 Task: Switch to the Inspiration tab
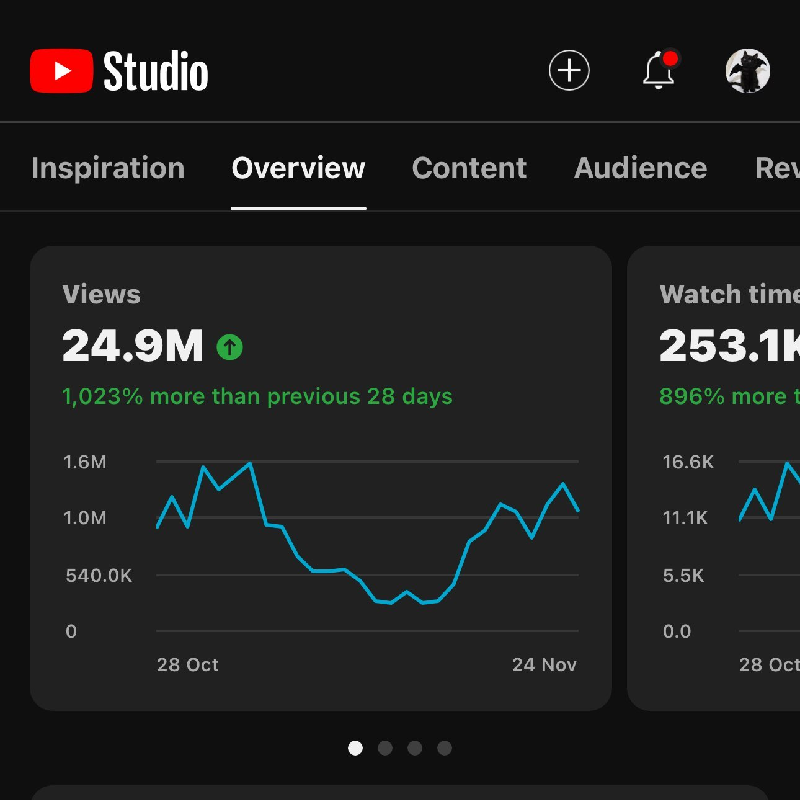[108, 168]
